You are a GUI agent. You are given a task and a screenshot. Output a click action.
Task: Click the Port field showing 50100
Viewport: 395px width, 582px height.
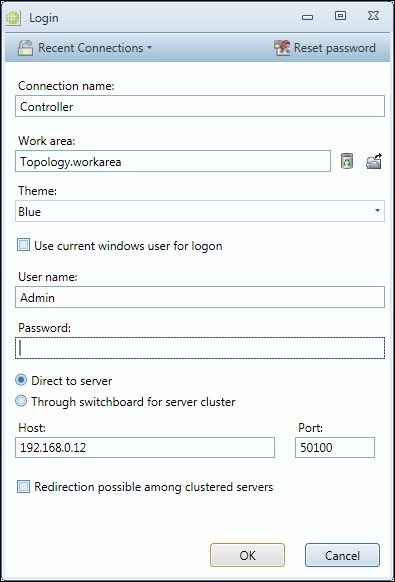pos(335,448)
